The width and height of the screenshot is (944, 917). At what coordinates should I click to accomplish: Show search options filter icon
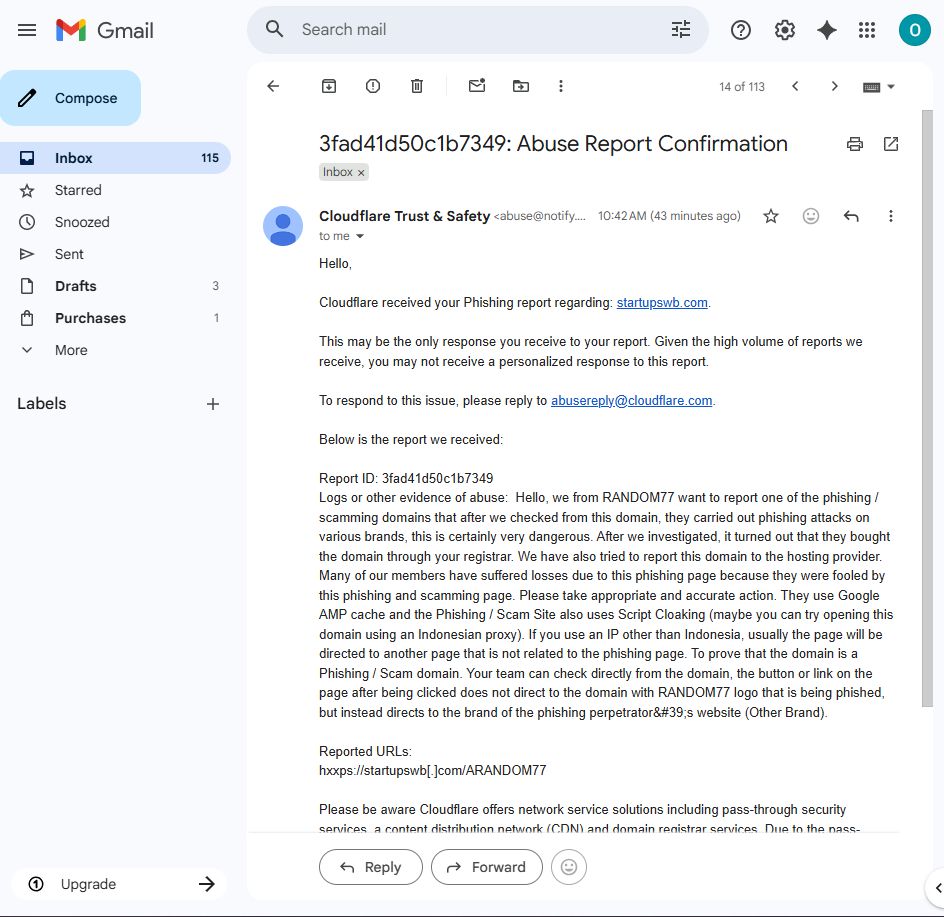(x=681, y=29)
